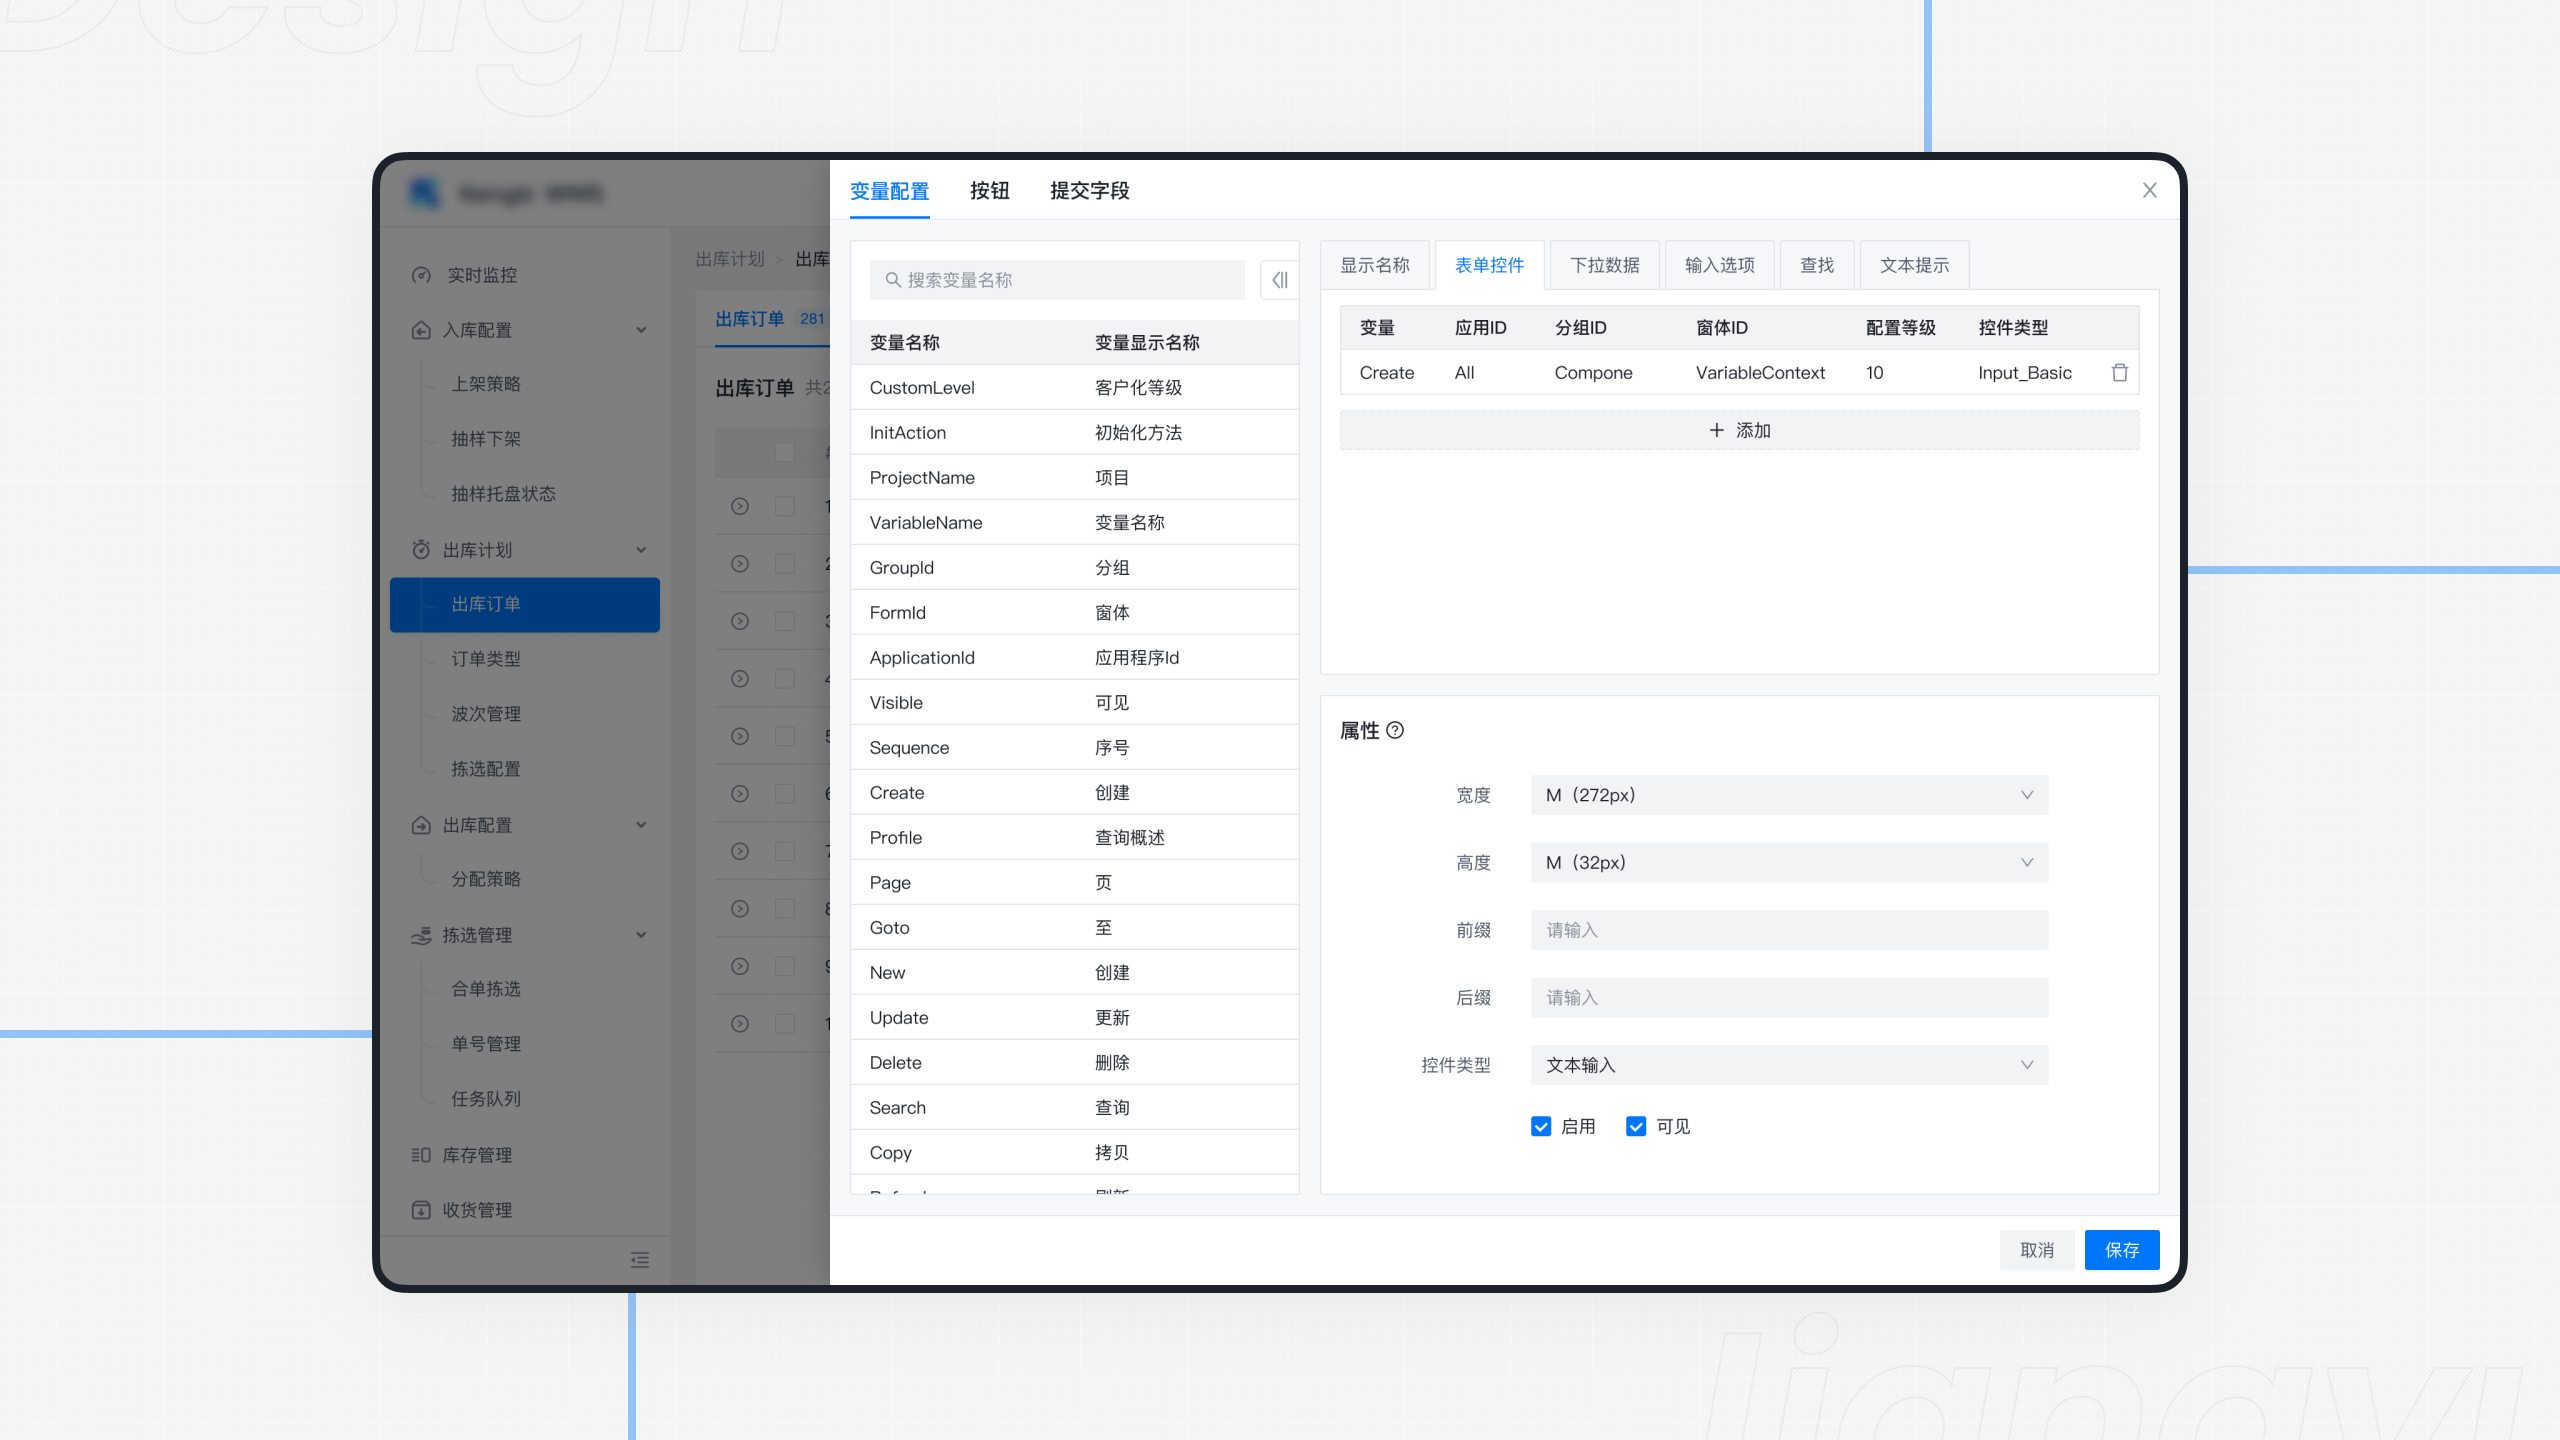Click the 前缀 prefix input field
2560x1440 pixels.
(x=1788, y=930)
